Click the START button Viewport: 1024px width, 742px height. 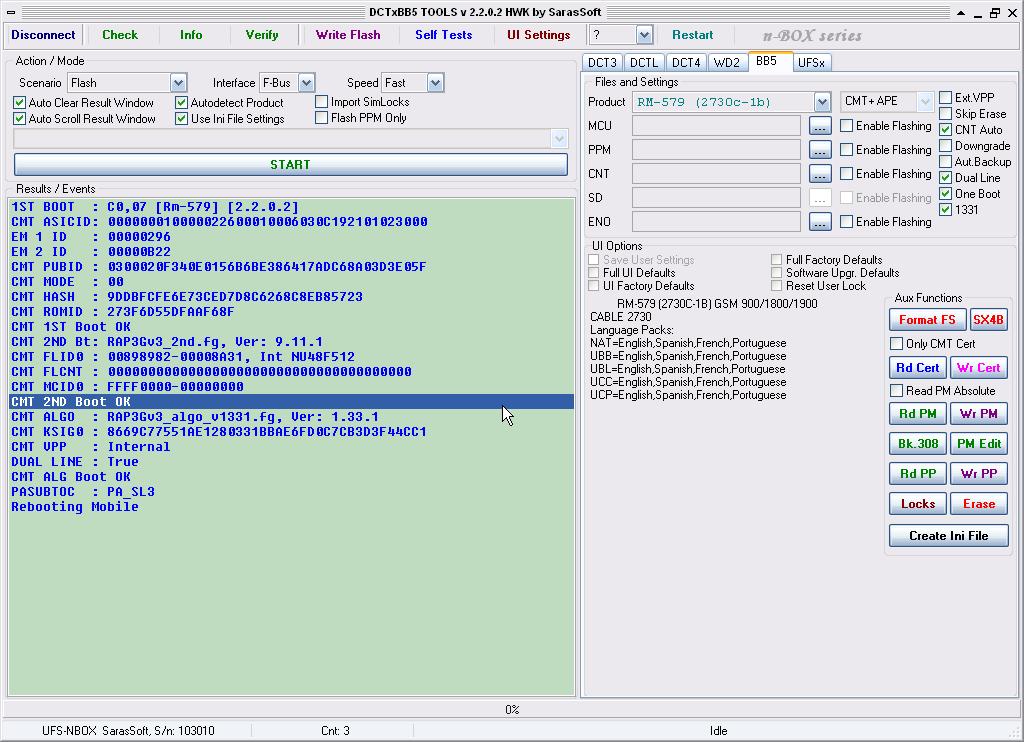291,165
